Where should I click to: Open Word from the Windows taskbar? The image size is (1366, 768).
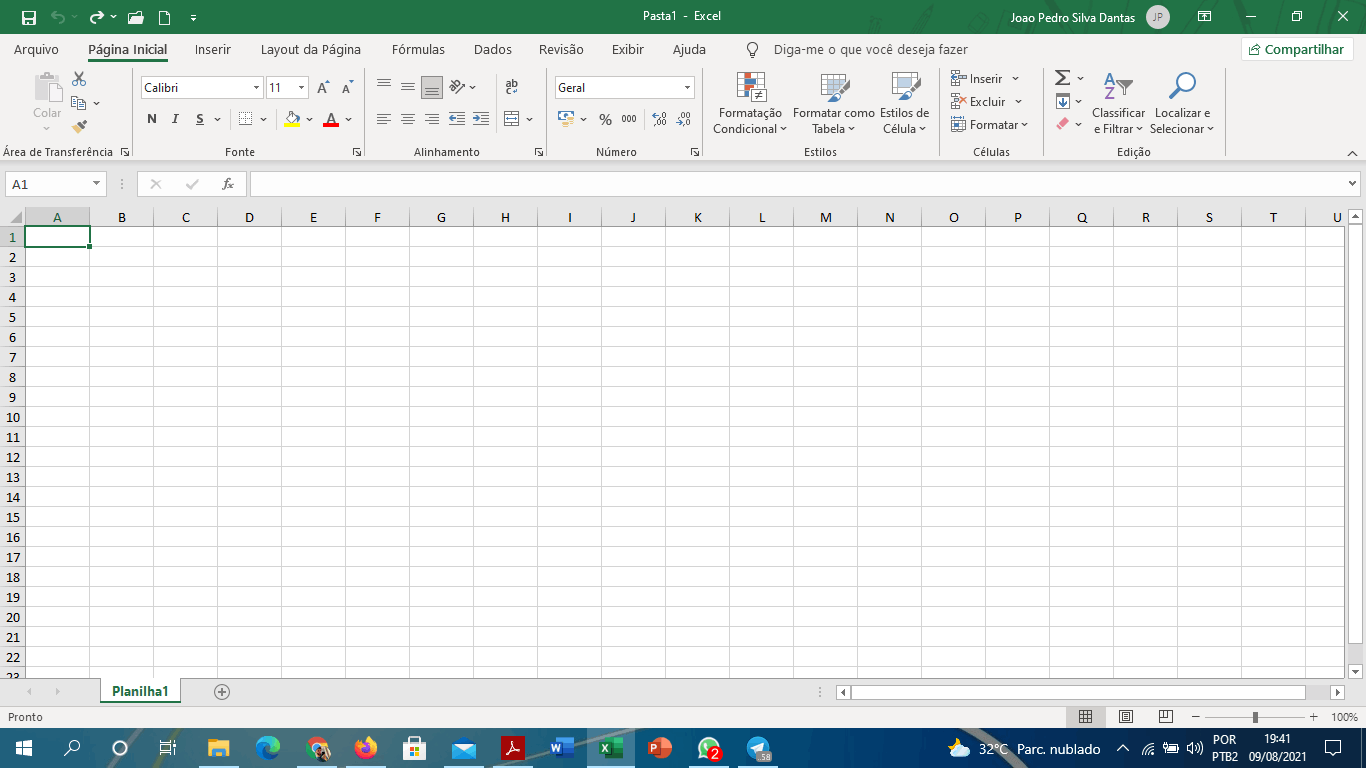click(x=561, y=748)
